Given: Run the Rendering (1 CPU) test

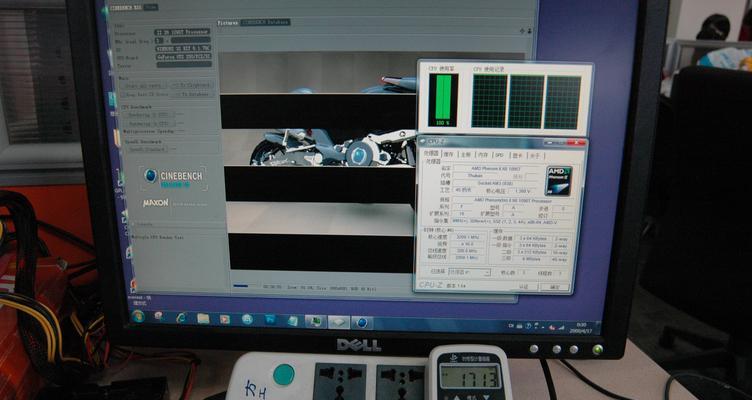Looking at the screenshot, I should point(151,115).
